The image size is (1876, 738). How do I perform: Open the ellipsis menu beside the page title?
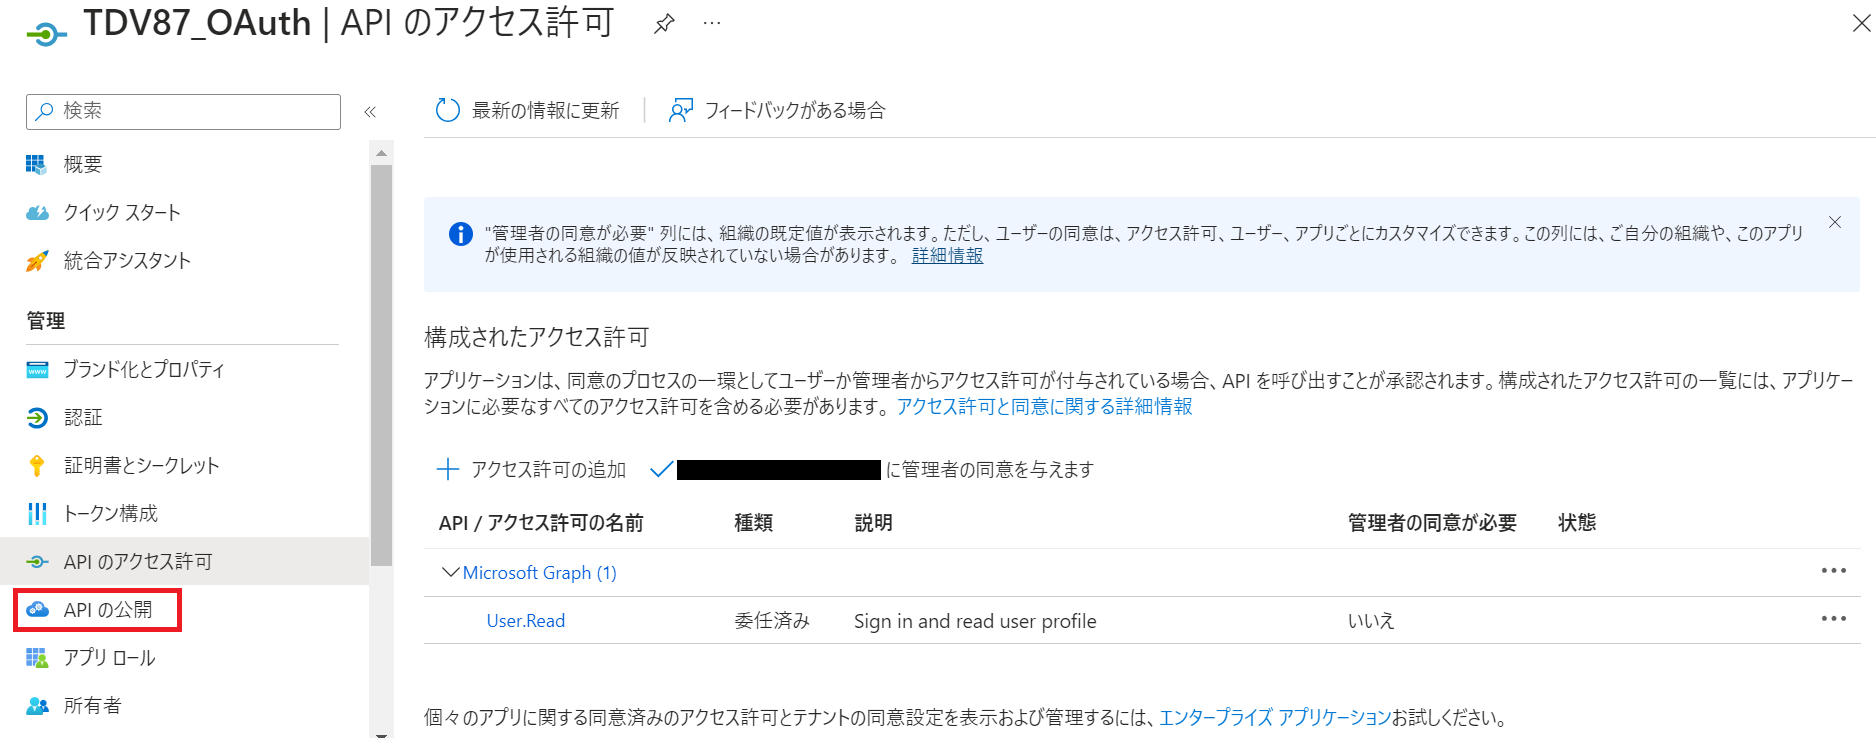[x=712, y=23]
